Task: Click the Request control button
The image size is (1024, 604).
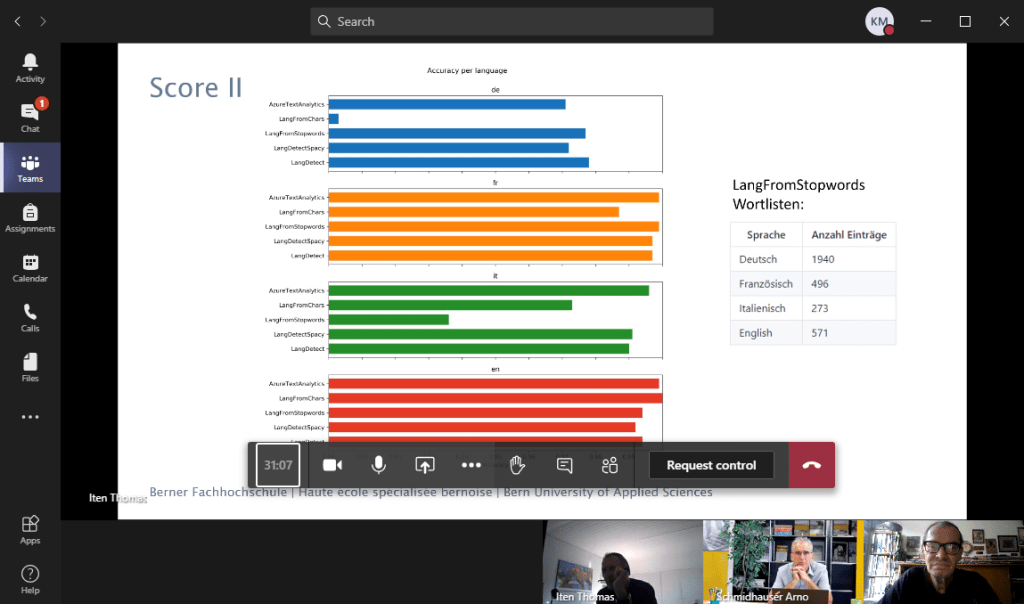Action: 711,465
